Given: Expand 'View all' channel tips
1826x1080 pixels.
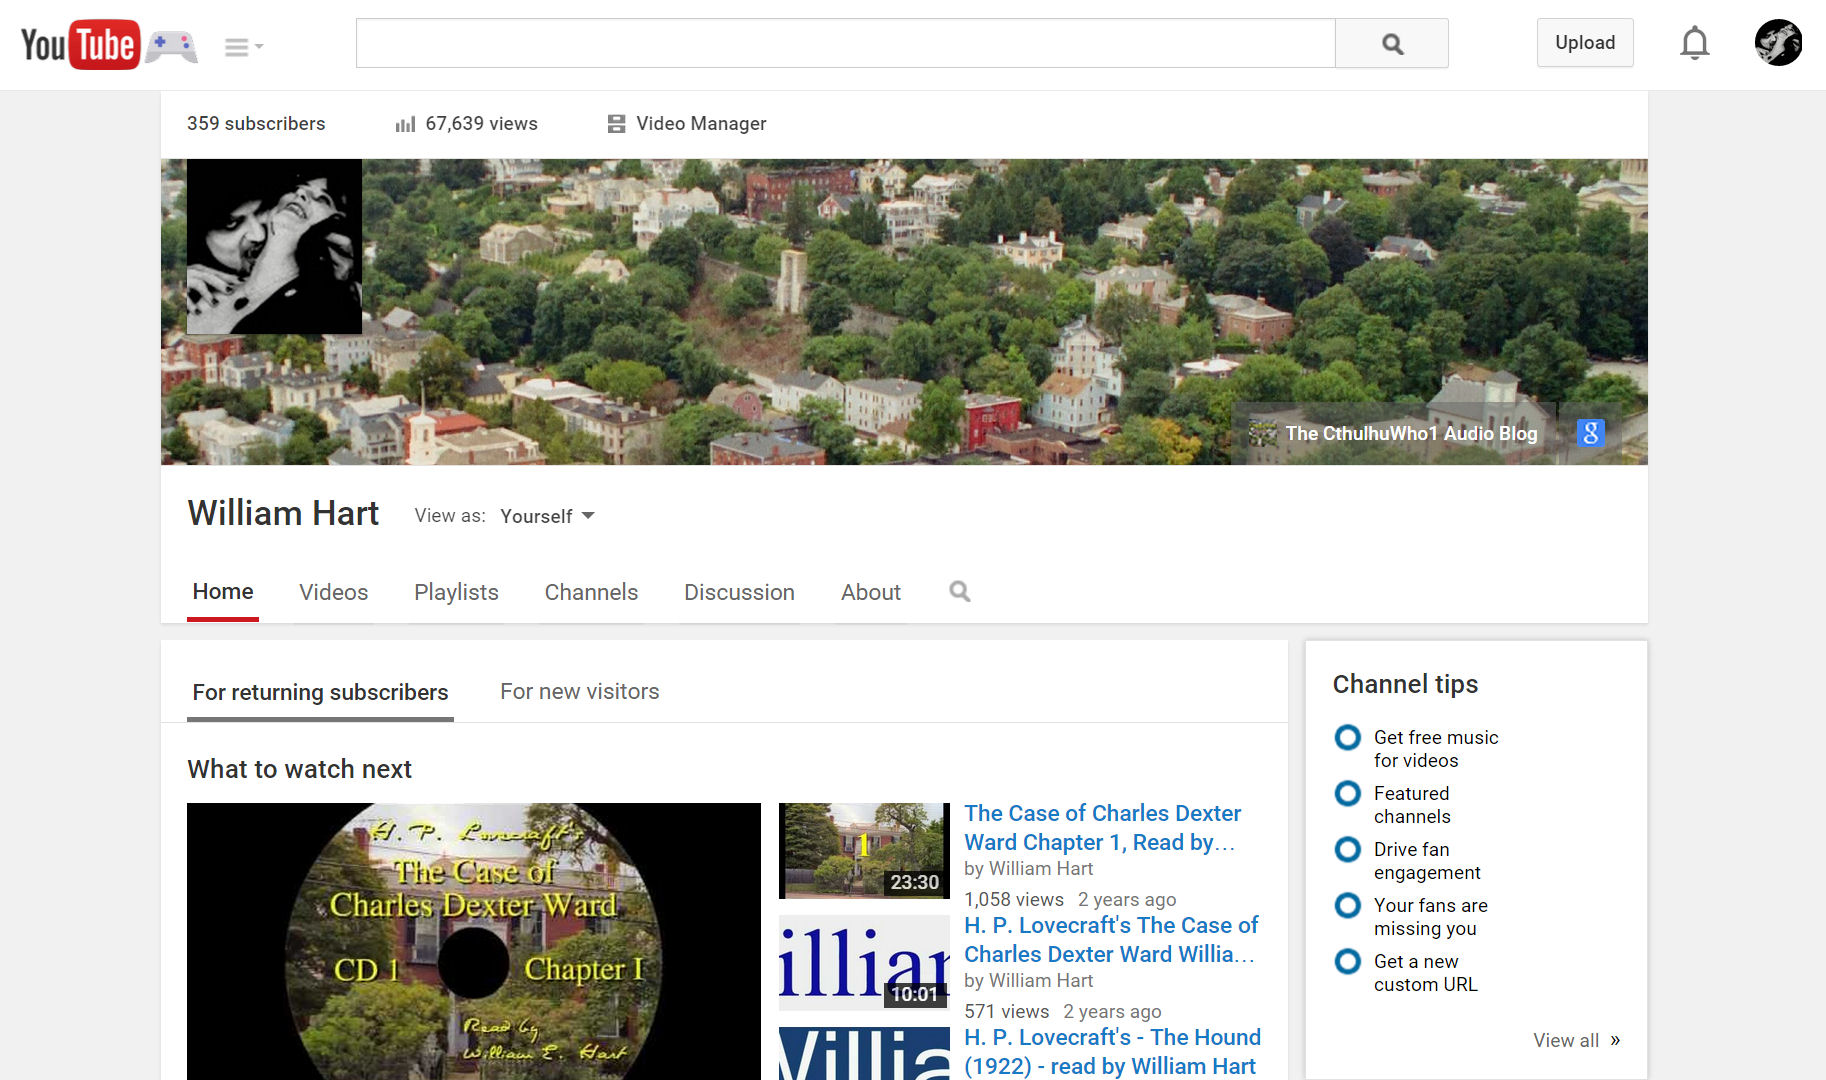Looking at the screenshot, I should coord(1576,1040).
